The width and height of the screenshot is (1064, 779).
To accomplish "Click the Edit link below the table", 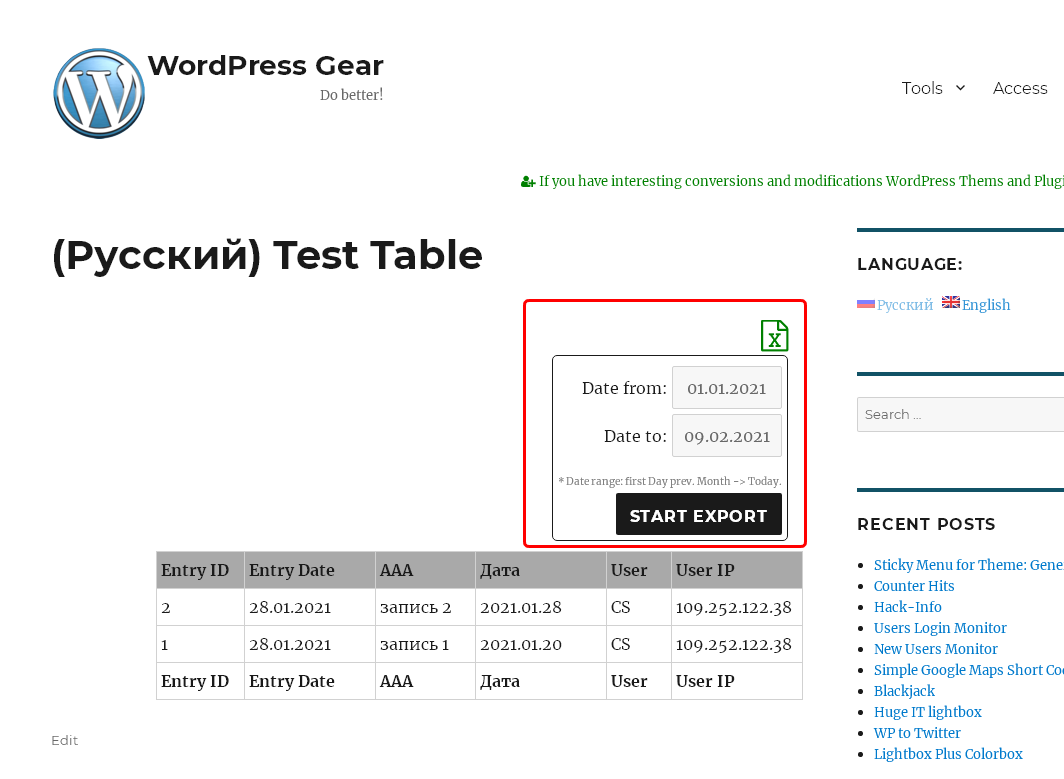I will (64, 740).
